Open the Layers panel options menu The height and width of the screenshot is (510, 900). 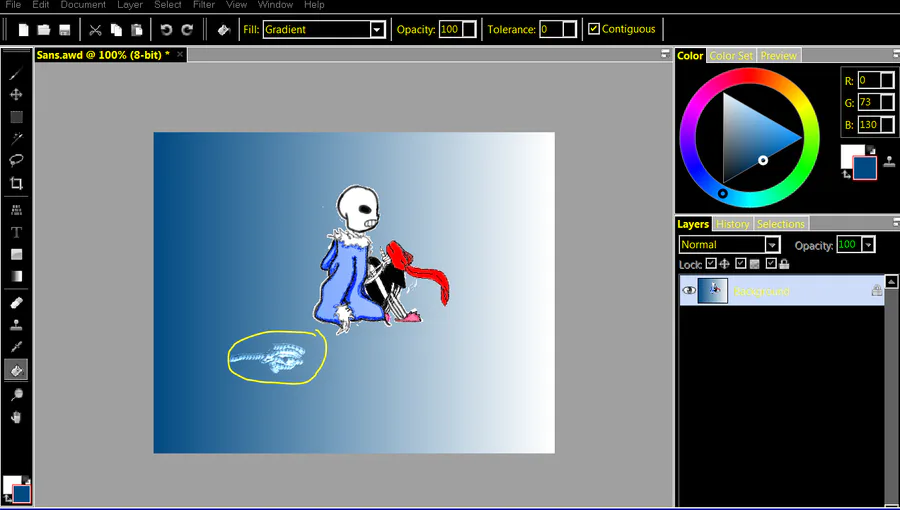[x=896, y=222]
